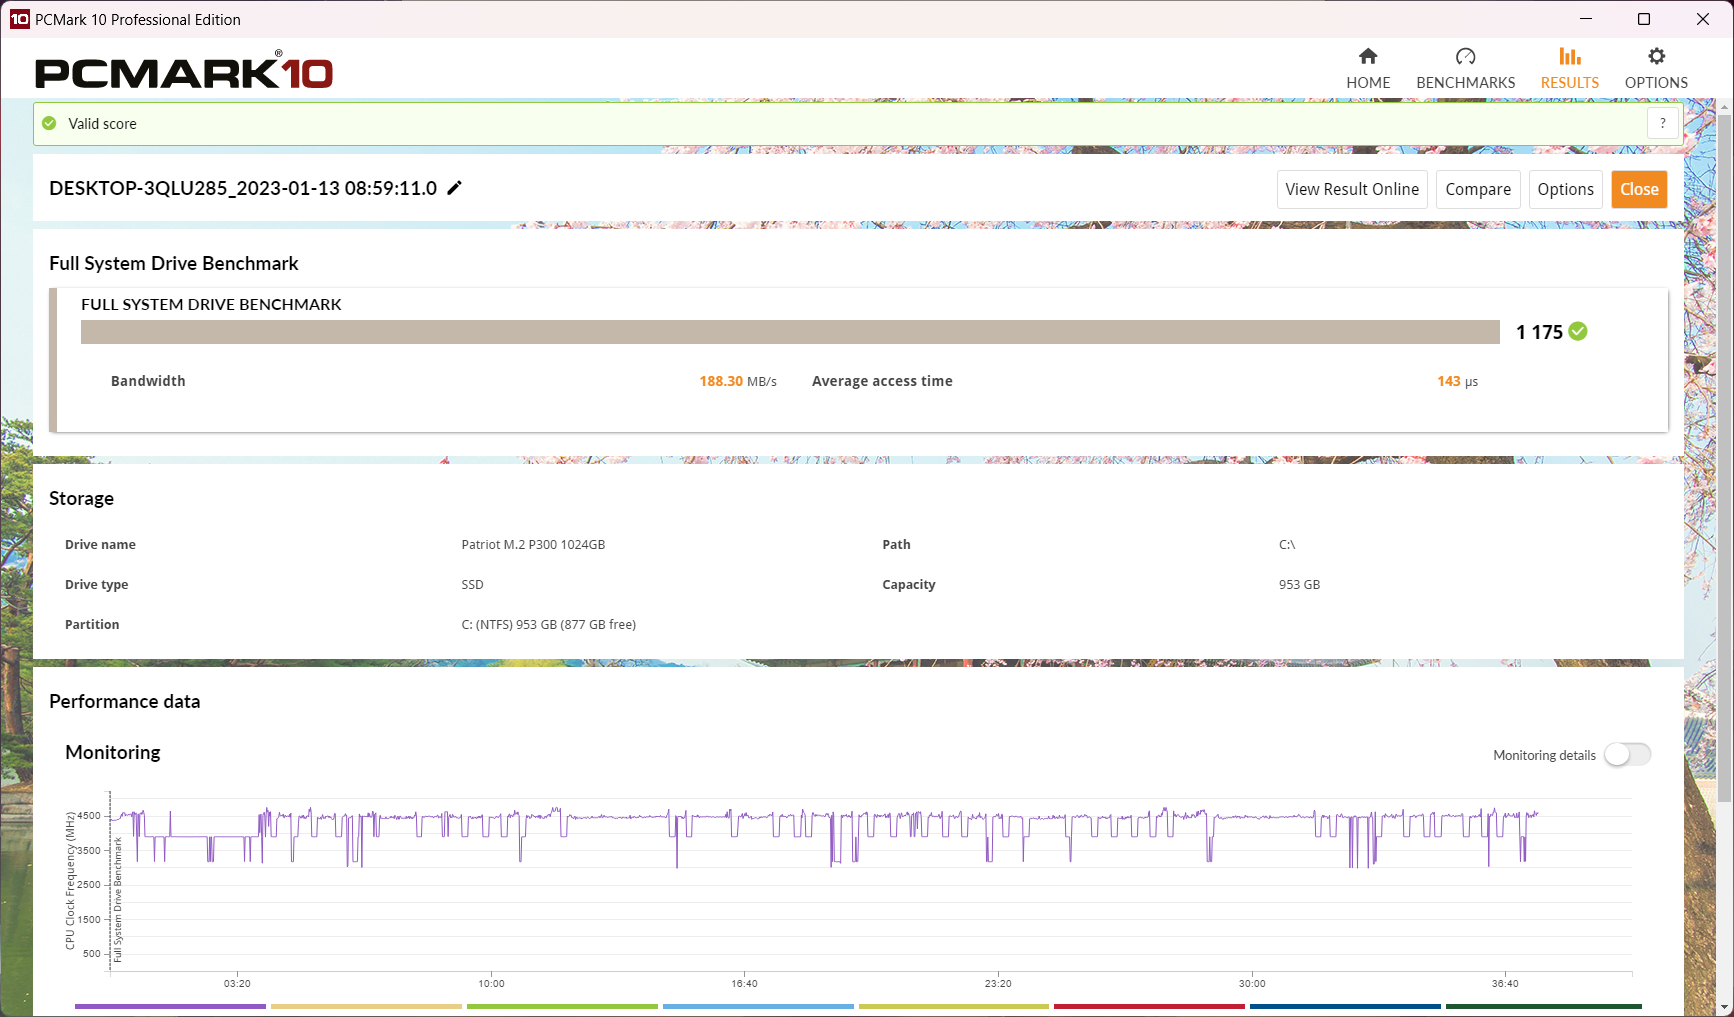Click the dark green legend color bar
1734x1017 pixels.
(1544, 1006)
